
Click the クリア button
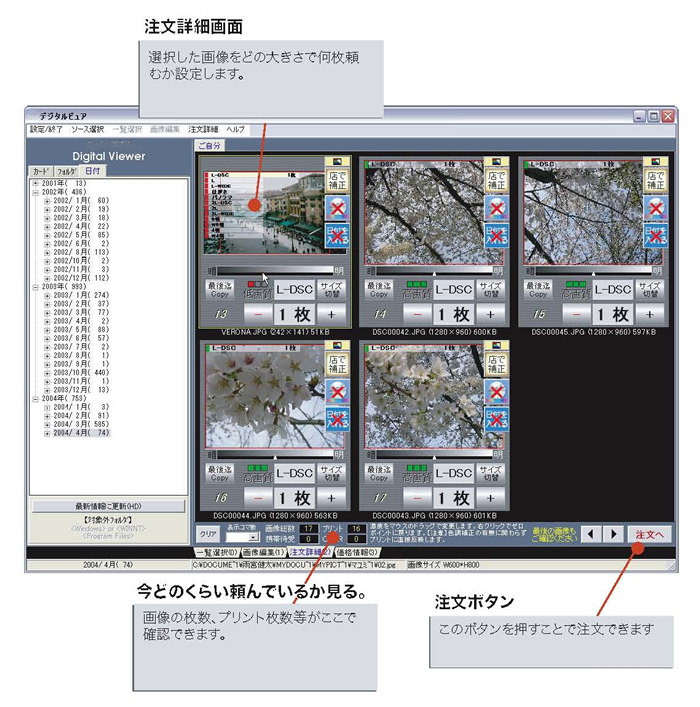[x=208, y=534]
